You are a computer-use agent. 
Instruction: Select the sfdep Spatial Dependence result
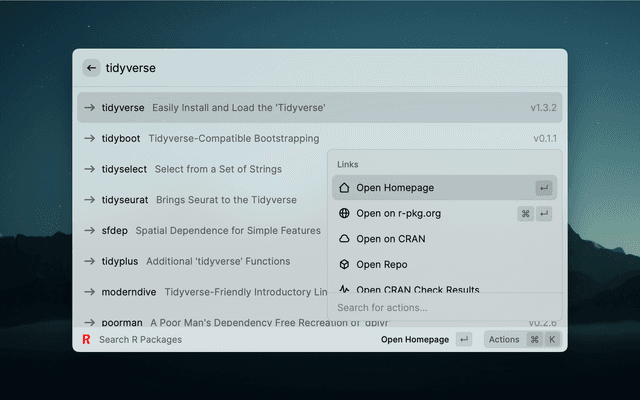(x=200, y=231)
